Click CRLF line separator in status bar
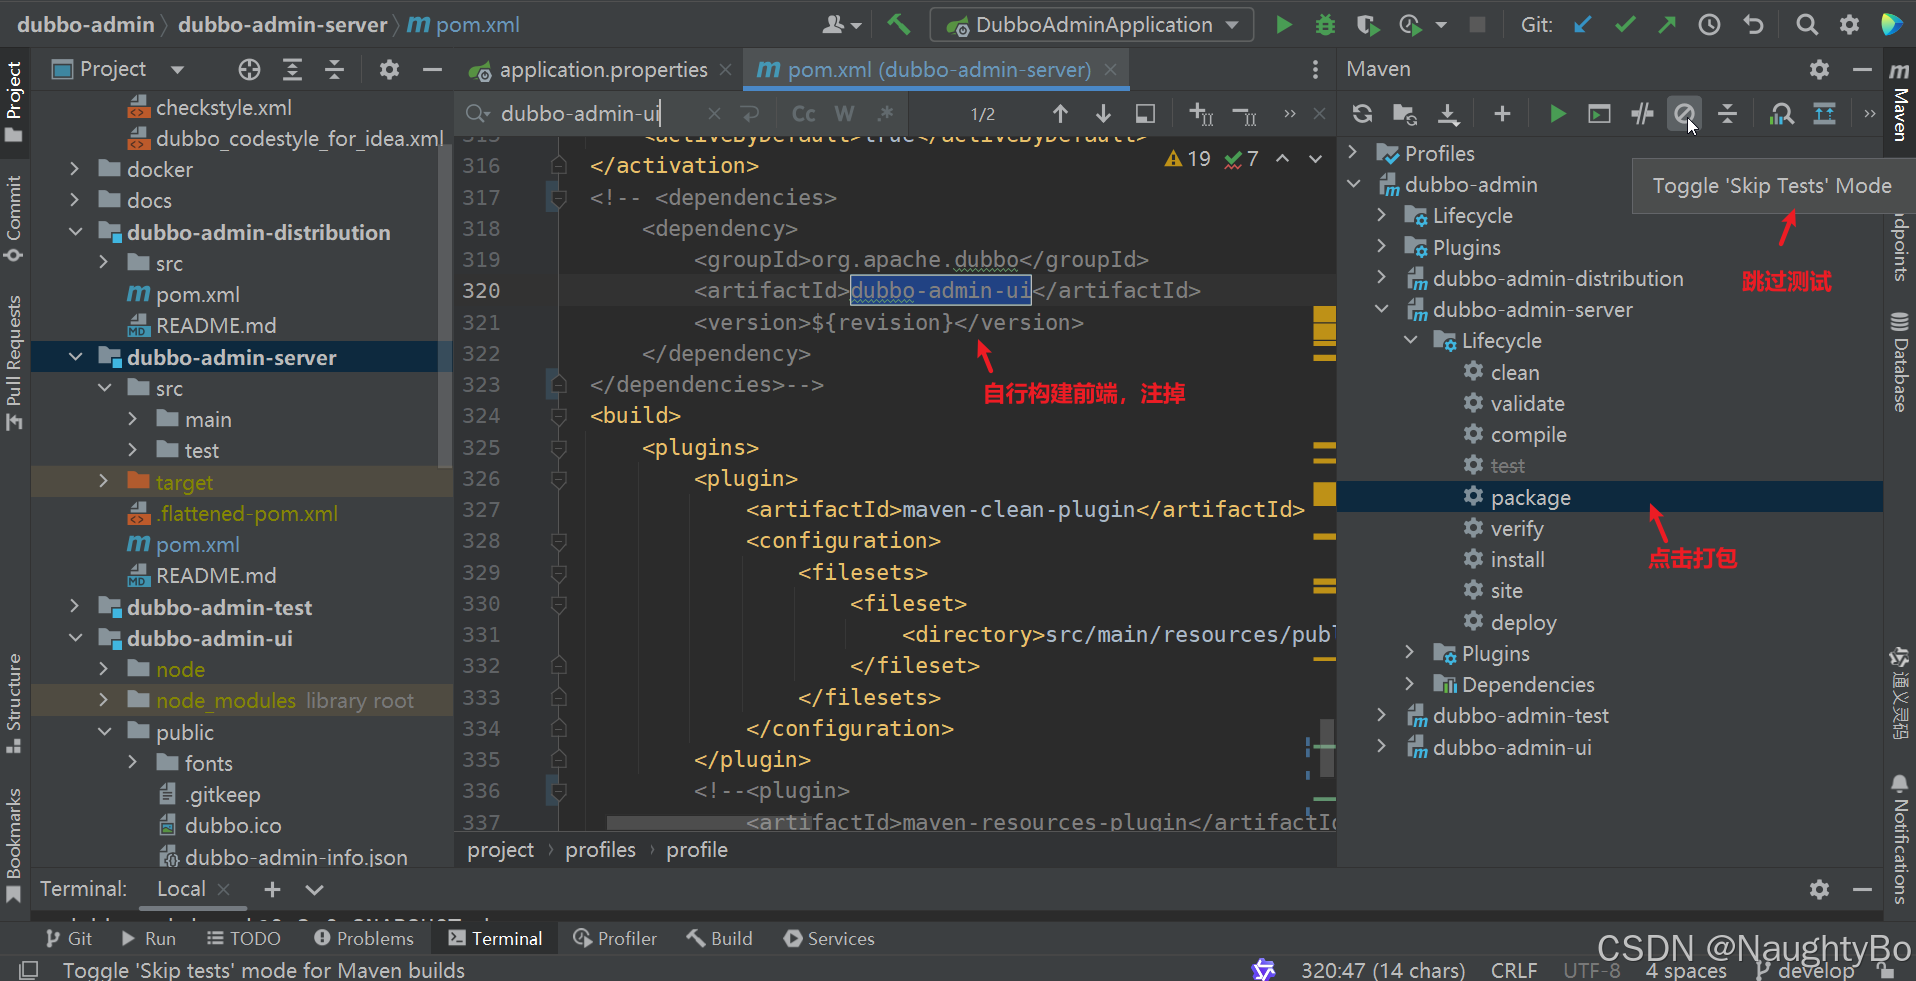 point(1514,970)
